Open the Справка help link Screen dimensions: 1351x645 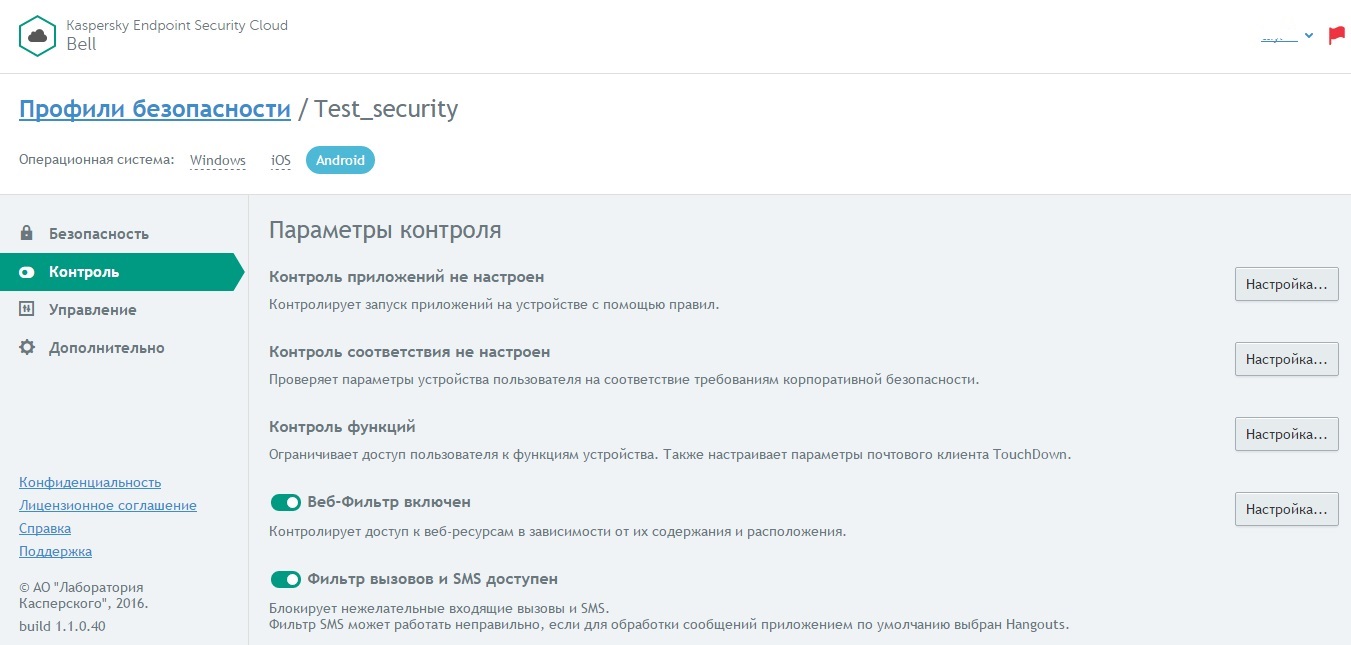45,528
